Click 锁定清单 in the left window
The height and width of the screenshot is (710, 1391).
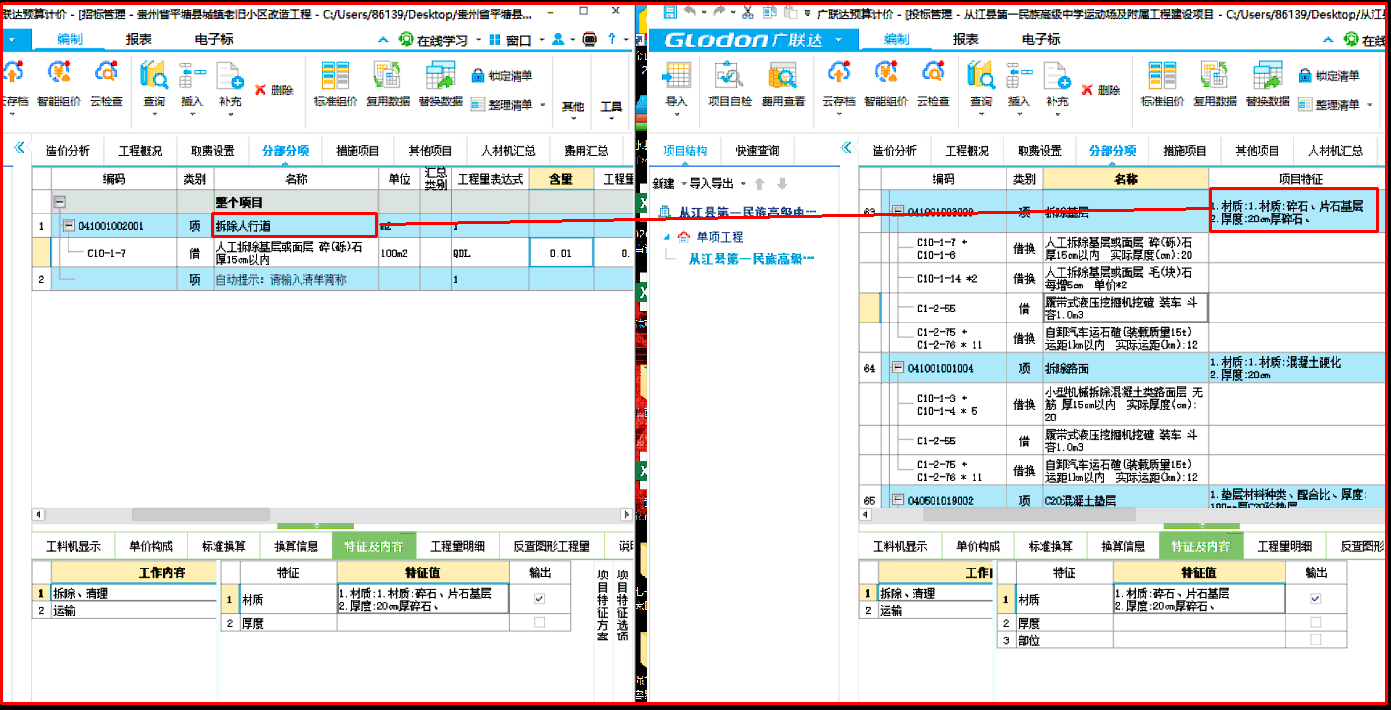pyautogui.click(x=503, y=75)
